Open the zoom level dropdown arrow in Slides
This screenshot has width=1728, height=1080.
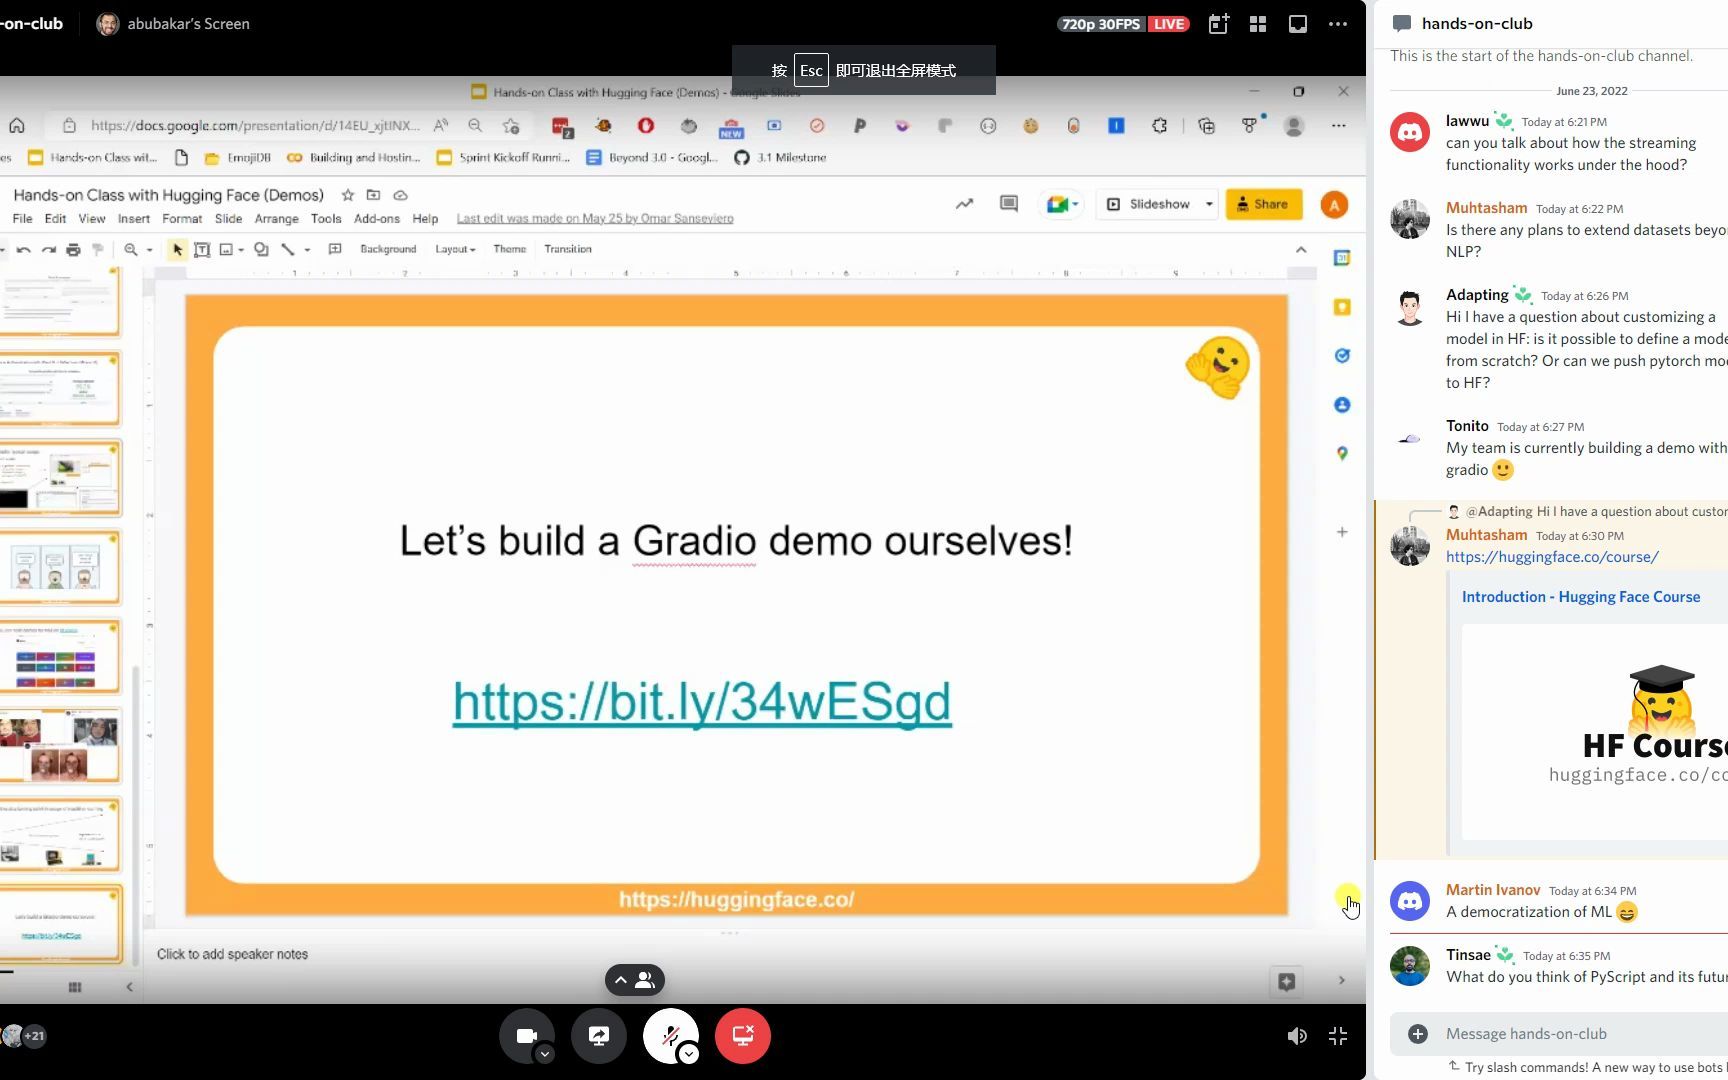(x=149, y=250)
